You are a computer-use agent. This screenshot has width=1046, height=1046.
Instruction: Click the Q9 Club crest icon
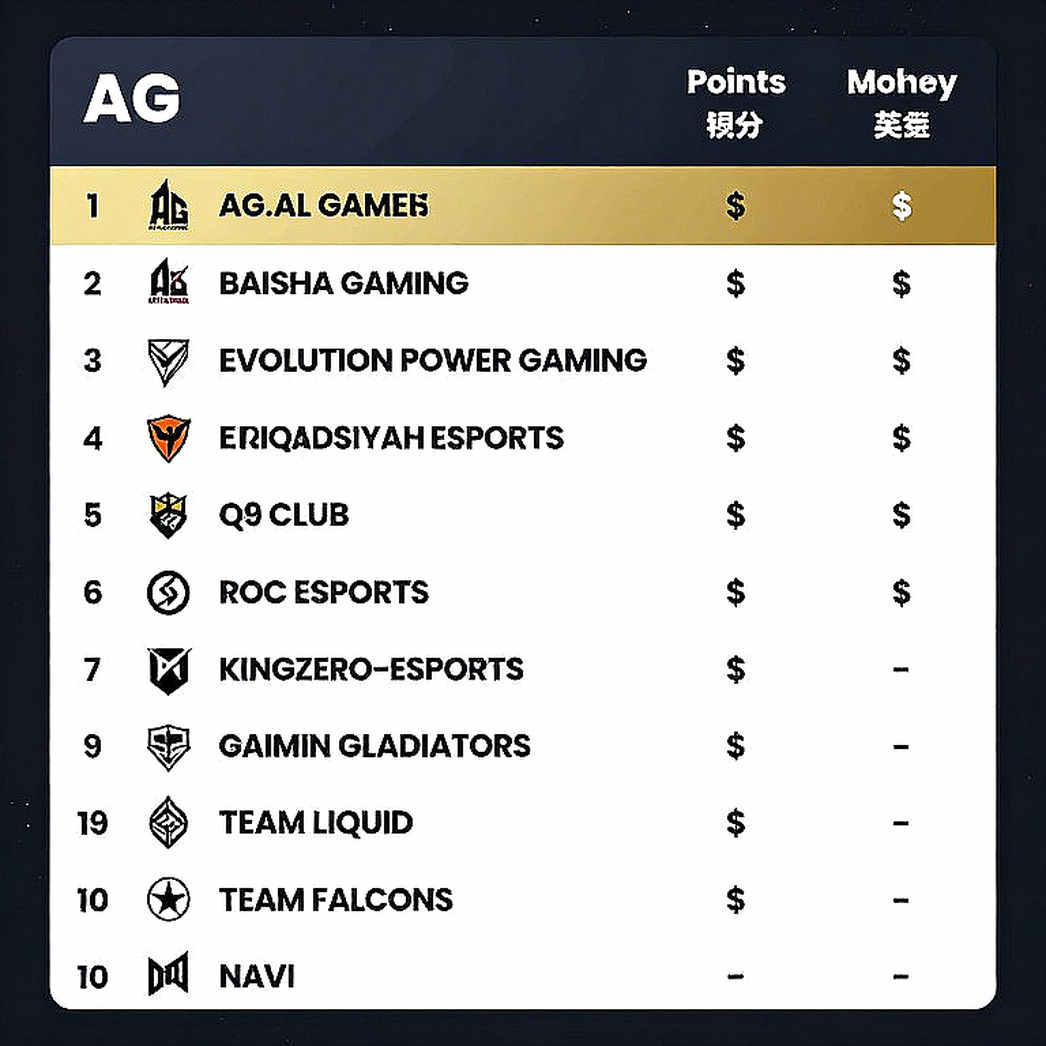coord(168,515)
